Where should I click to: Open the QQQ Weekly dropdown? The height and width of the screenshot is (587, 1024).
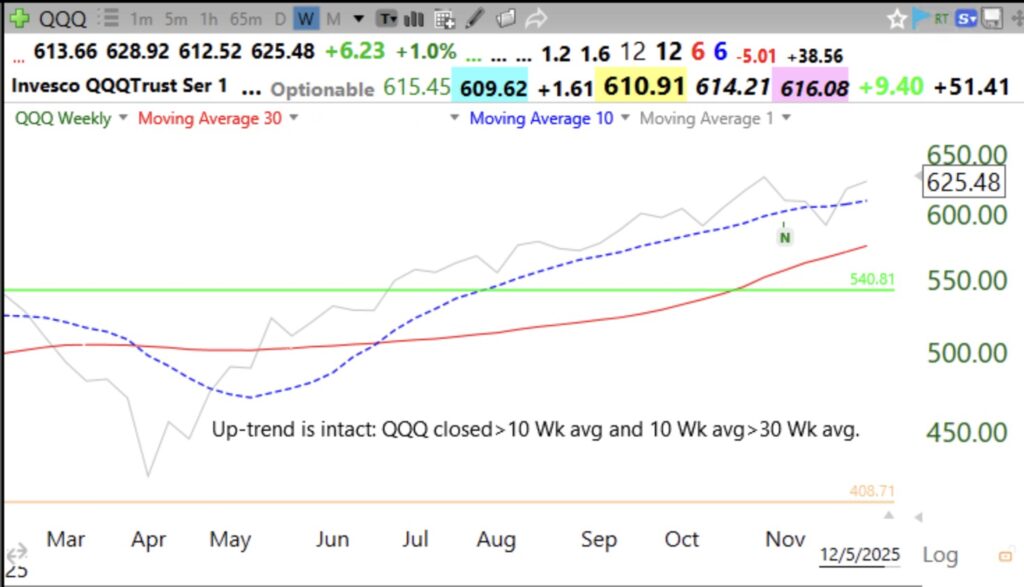[x=63, y=117]
